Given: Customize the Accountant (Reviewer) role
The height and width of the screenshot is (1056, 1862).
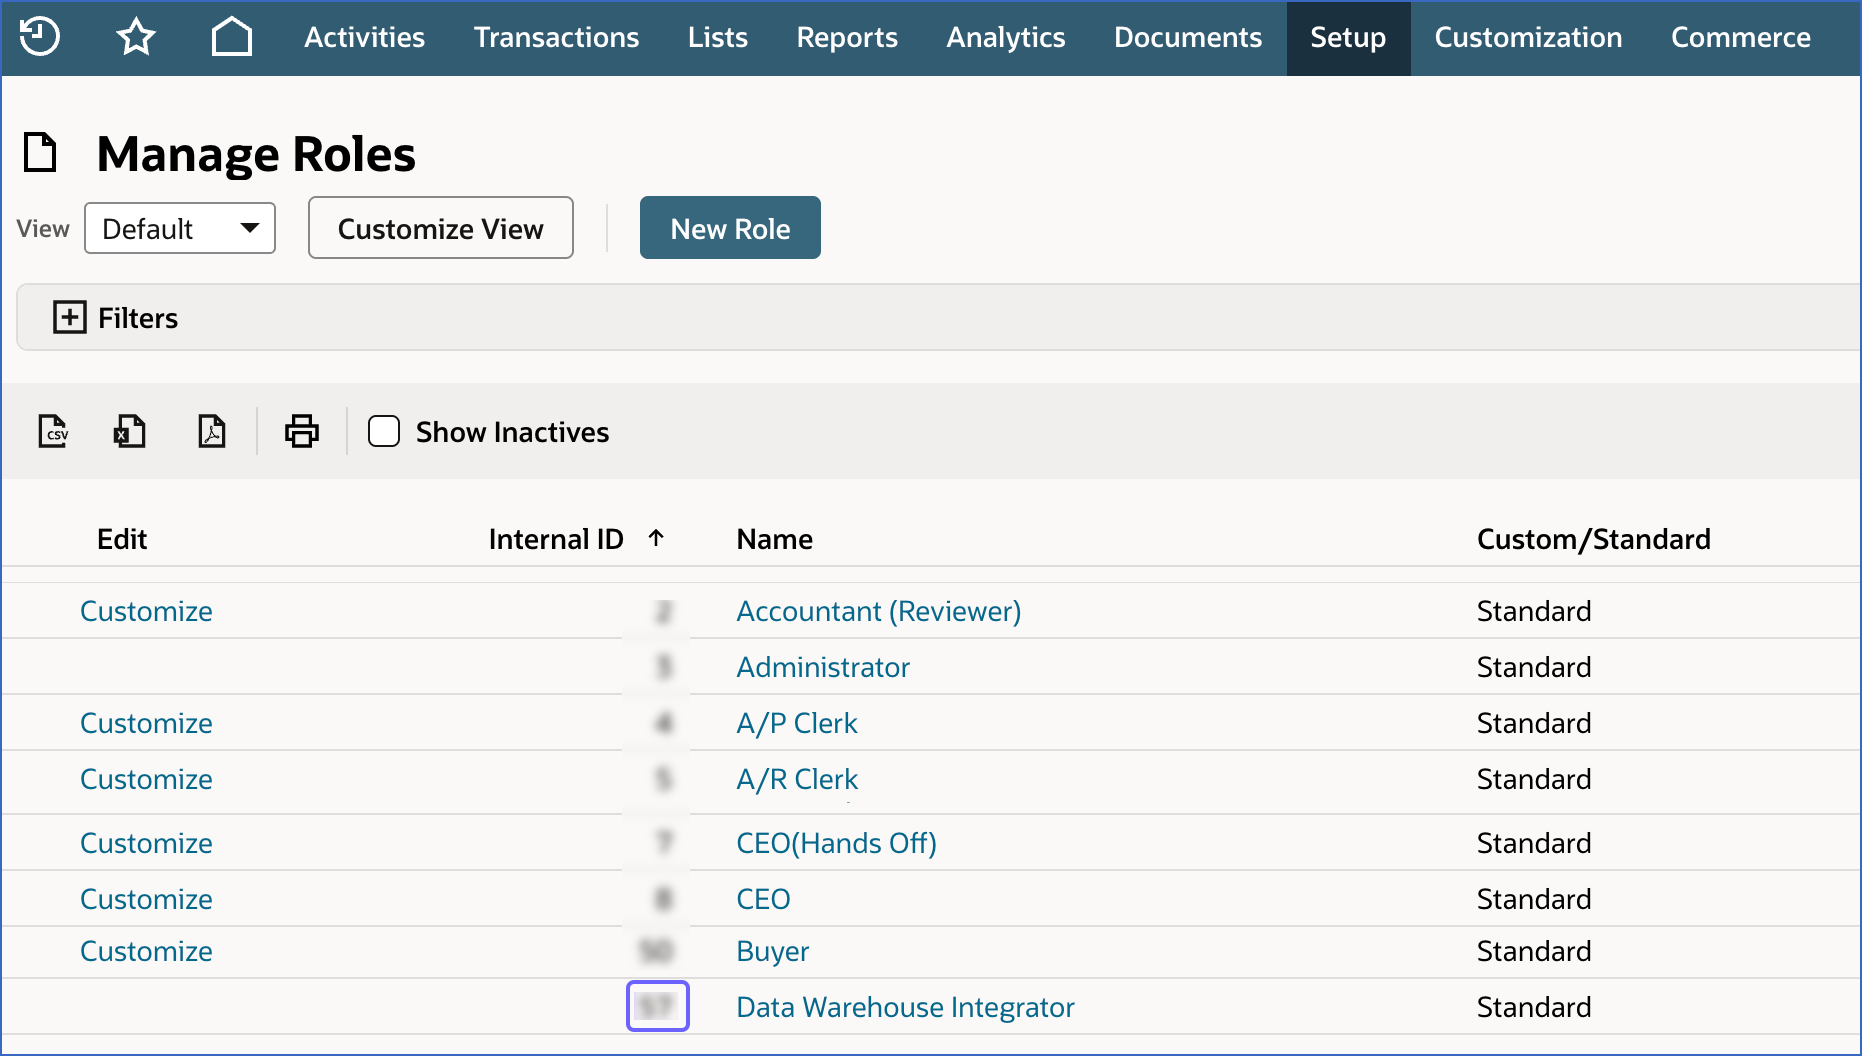Looking at the screenshot, I should (x=146, y=611).
